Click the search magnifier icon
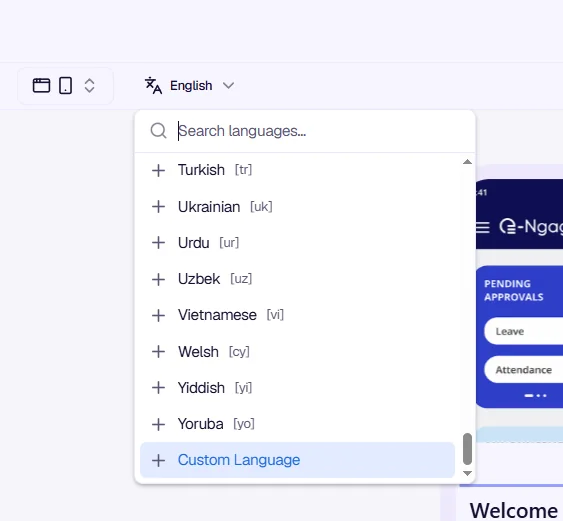The image size is (563, 521). [158, 131]
